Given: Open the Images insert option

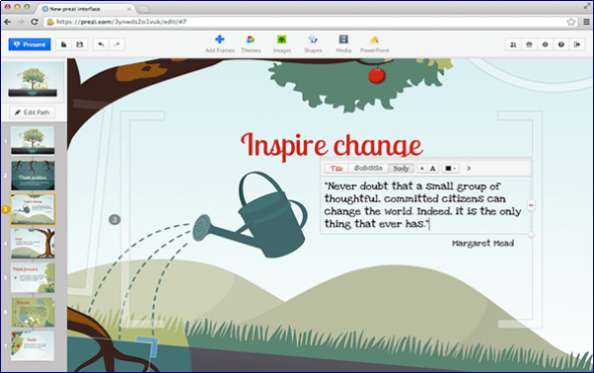Looking at the screenshot, I should tap(282, 44).
